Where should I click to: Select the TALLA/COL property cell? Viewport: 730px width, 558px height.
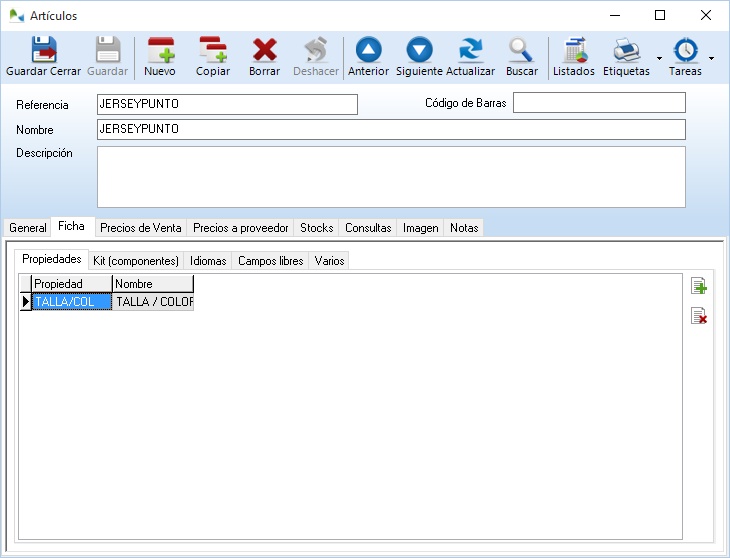click(71, 301)
